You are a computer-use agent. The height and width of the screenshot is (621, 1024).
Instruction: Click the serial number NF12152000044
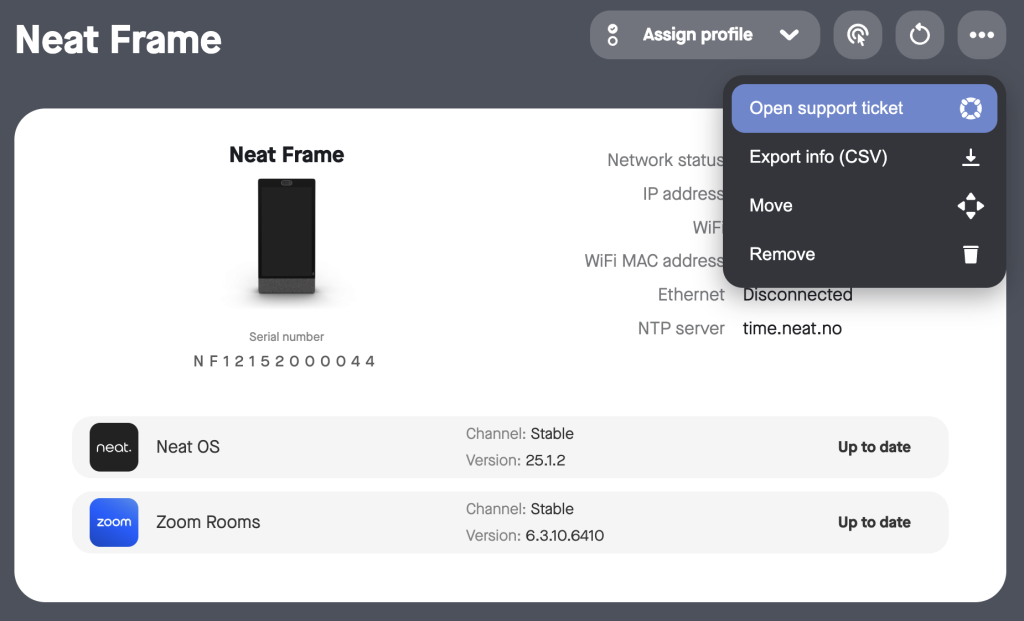click(x=284, y=361)
